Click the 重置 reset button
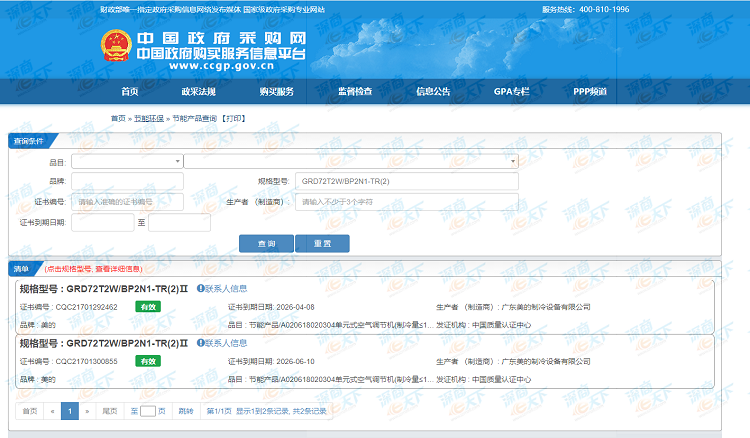 tap(322, 243)
